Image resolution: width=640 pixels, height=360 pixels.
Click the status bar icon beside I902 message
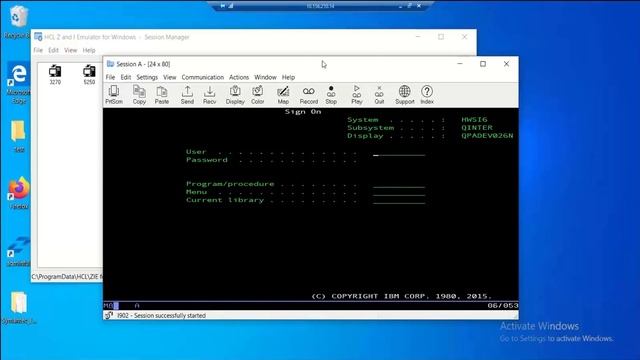point(109,315)
